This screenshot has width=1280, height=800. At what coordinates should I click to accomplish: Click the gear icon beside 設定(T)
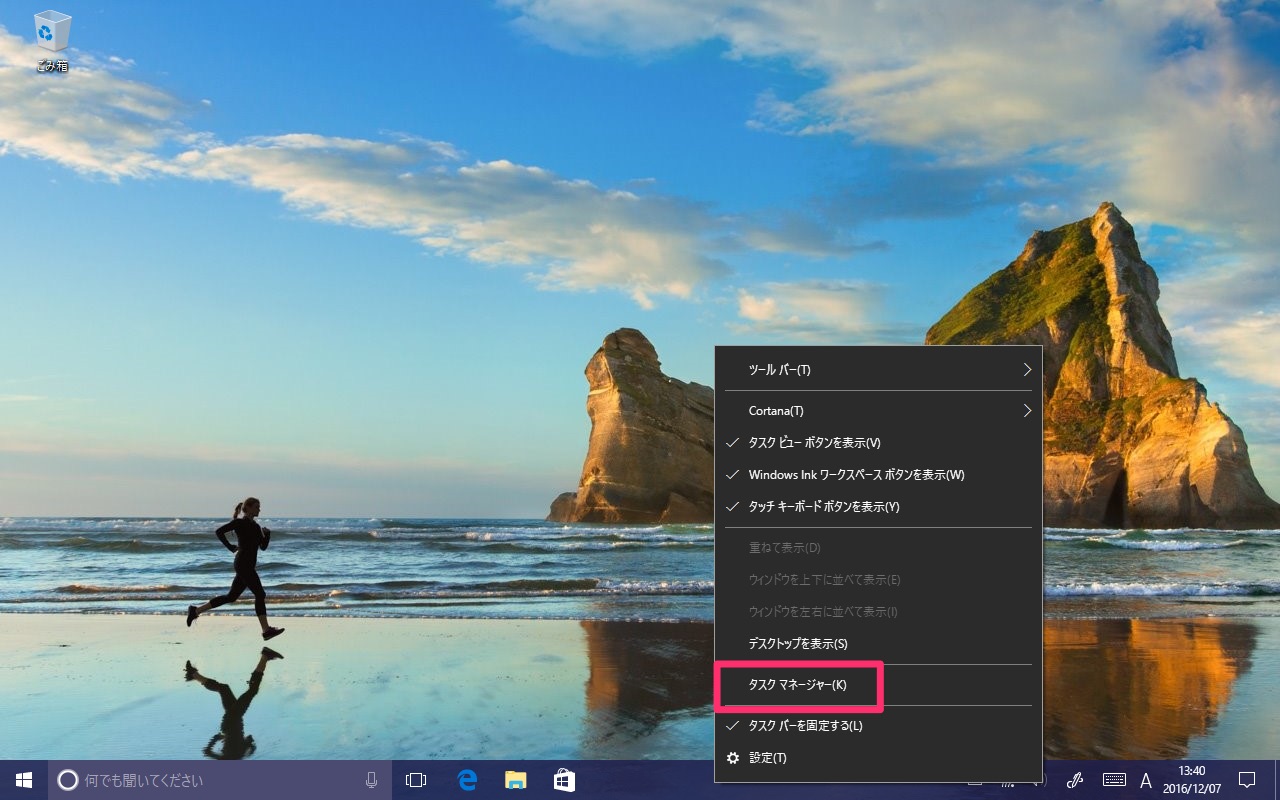pos(733,758)
